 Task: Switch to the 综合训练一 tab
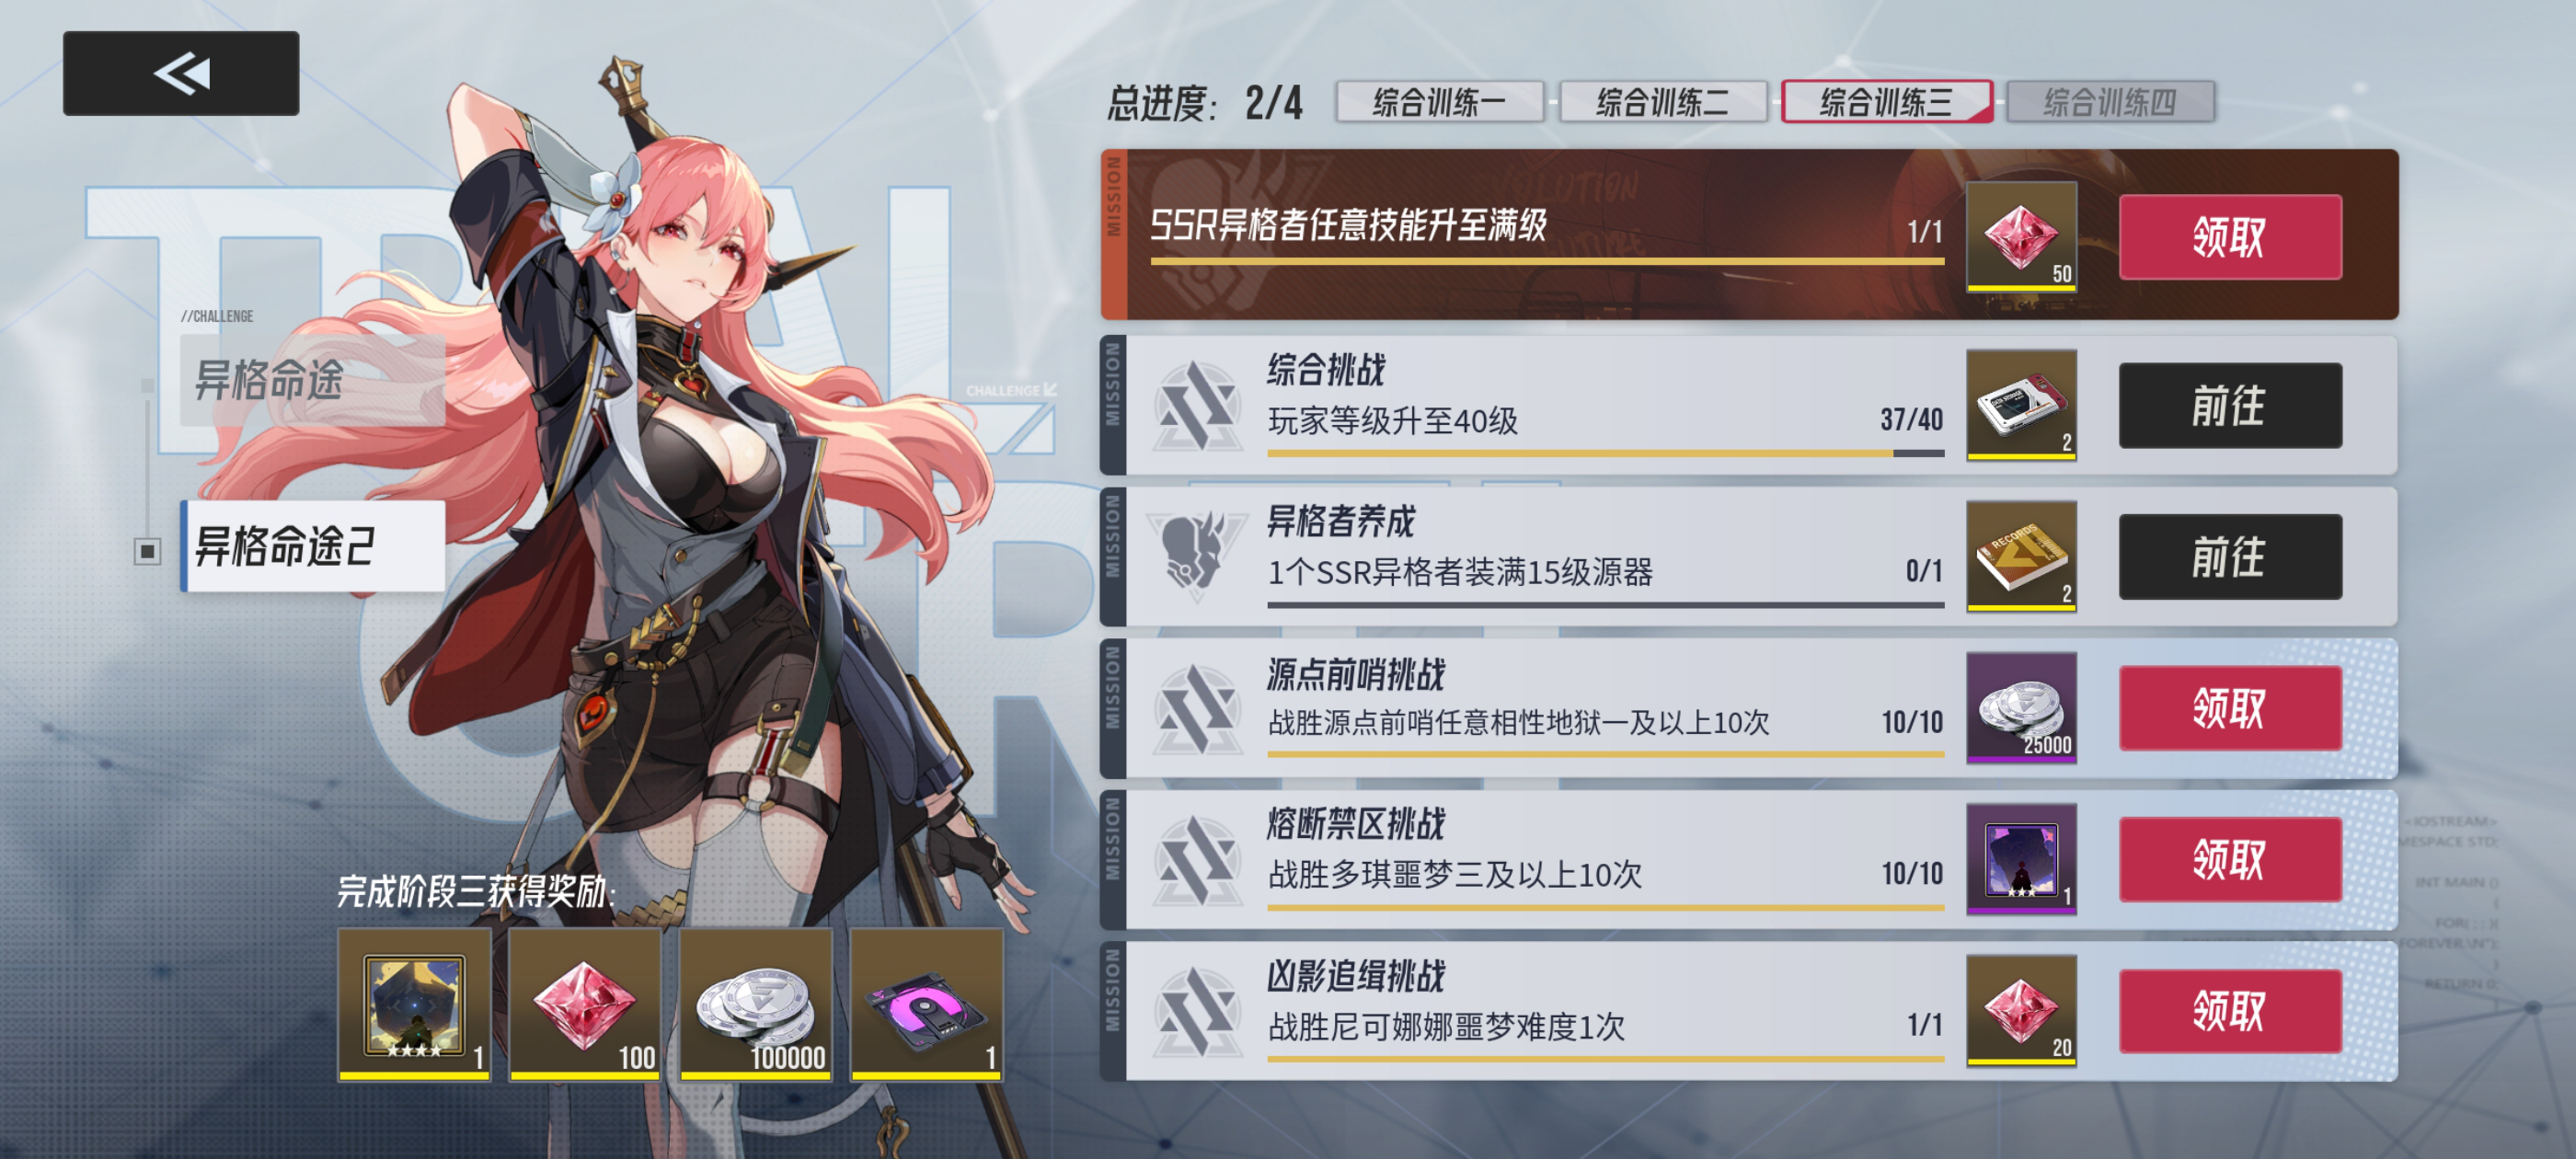[1439, 102]
